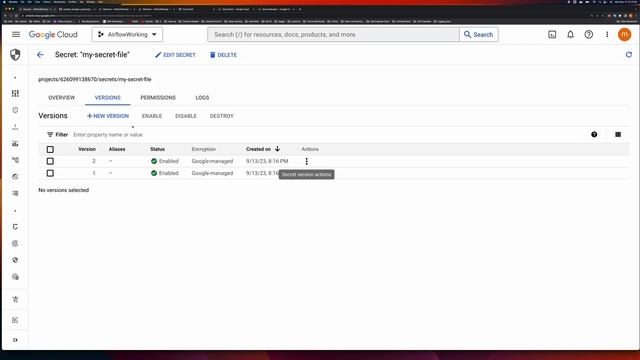Click the Enable versions button
Viewport: 640px width, 360px height.
[x=152, y=116]
